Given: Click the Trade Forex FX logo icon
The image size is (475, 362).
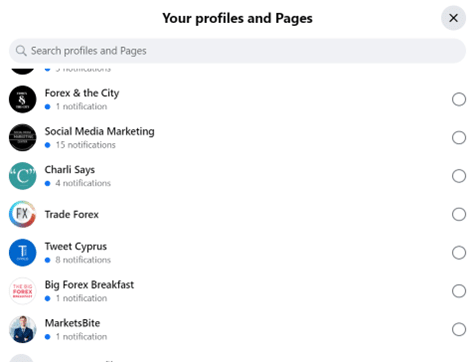Looking at the screenshot, I should coord(23,214).
